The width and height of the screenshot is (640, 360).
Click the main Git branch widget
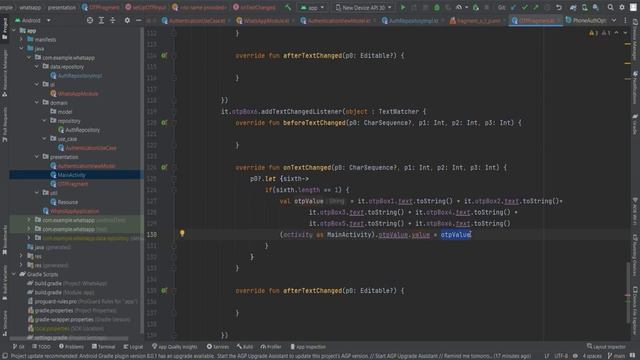point(616,356)
